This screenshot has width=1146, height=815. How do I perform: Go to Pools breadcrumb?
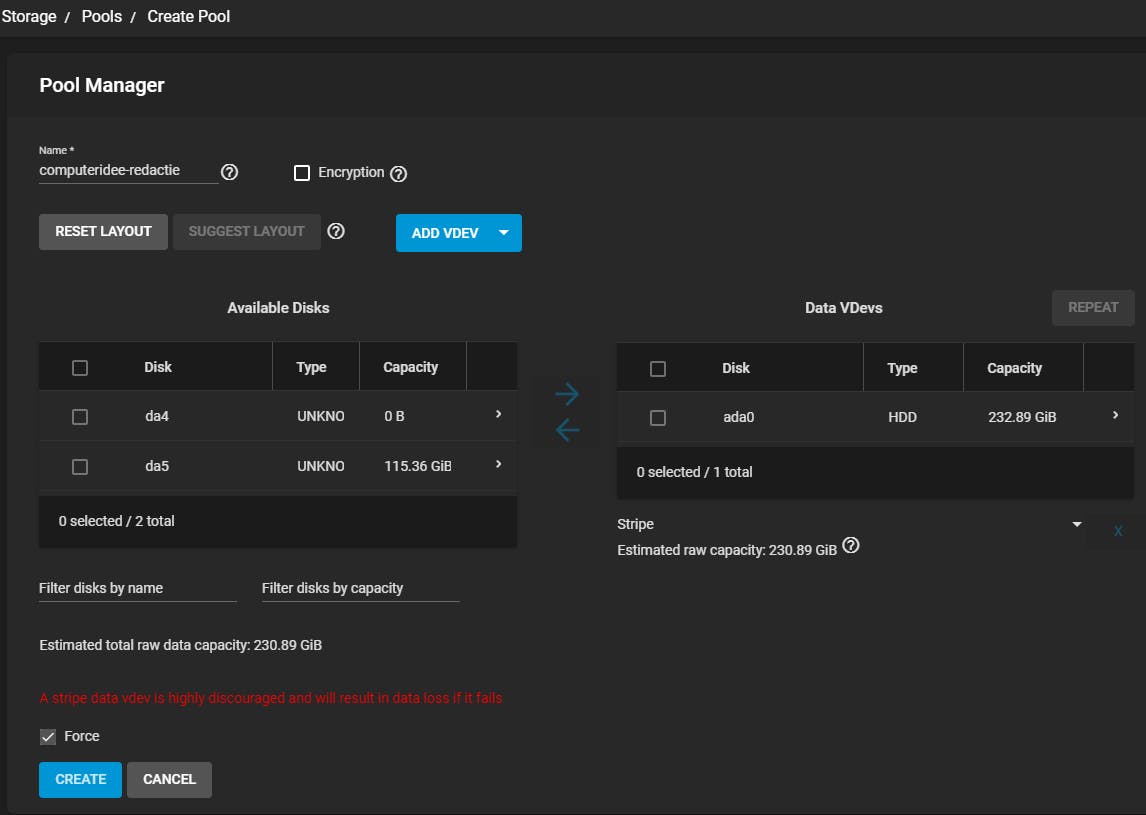(x=102, y=16)
